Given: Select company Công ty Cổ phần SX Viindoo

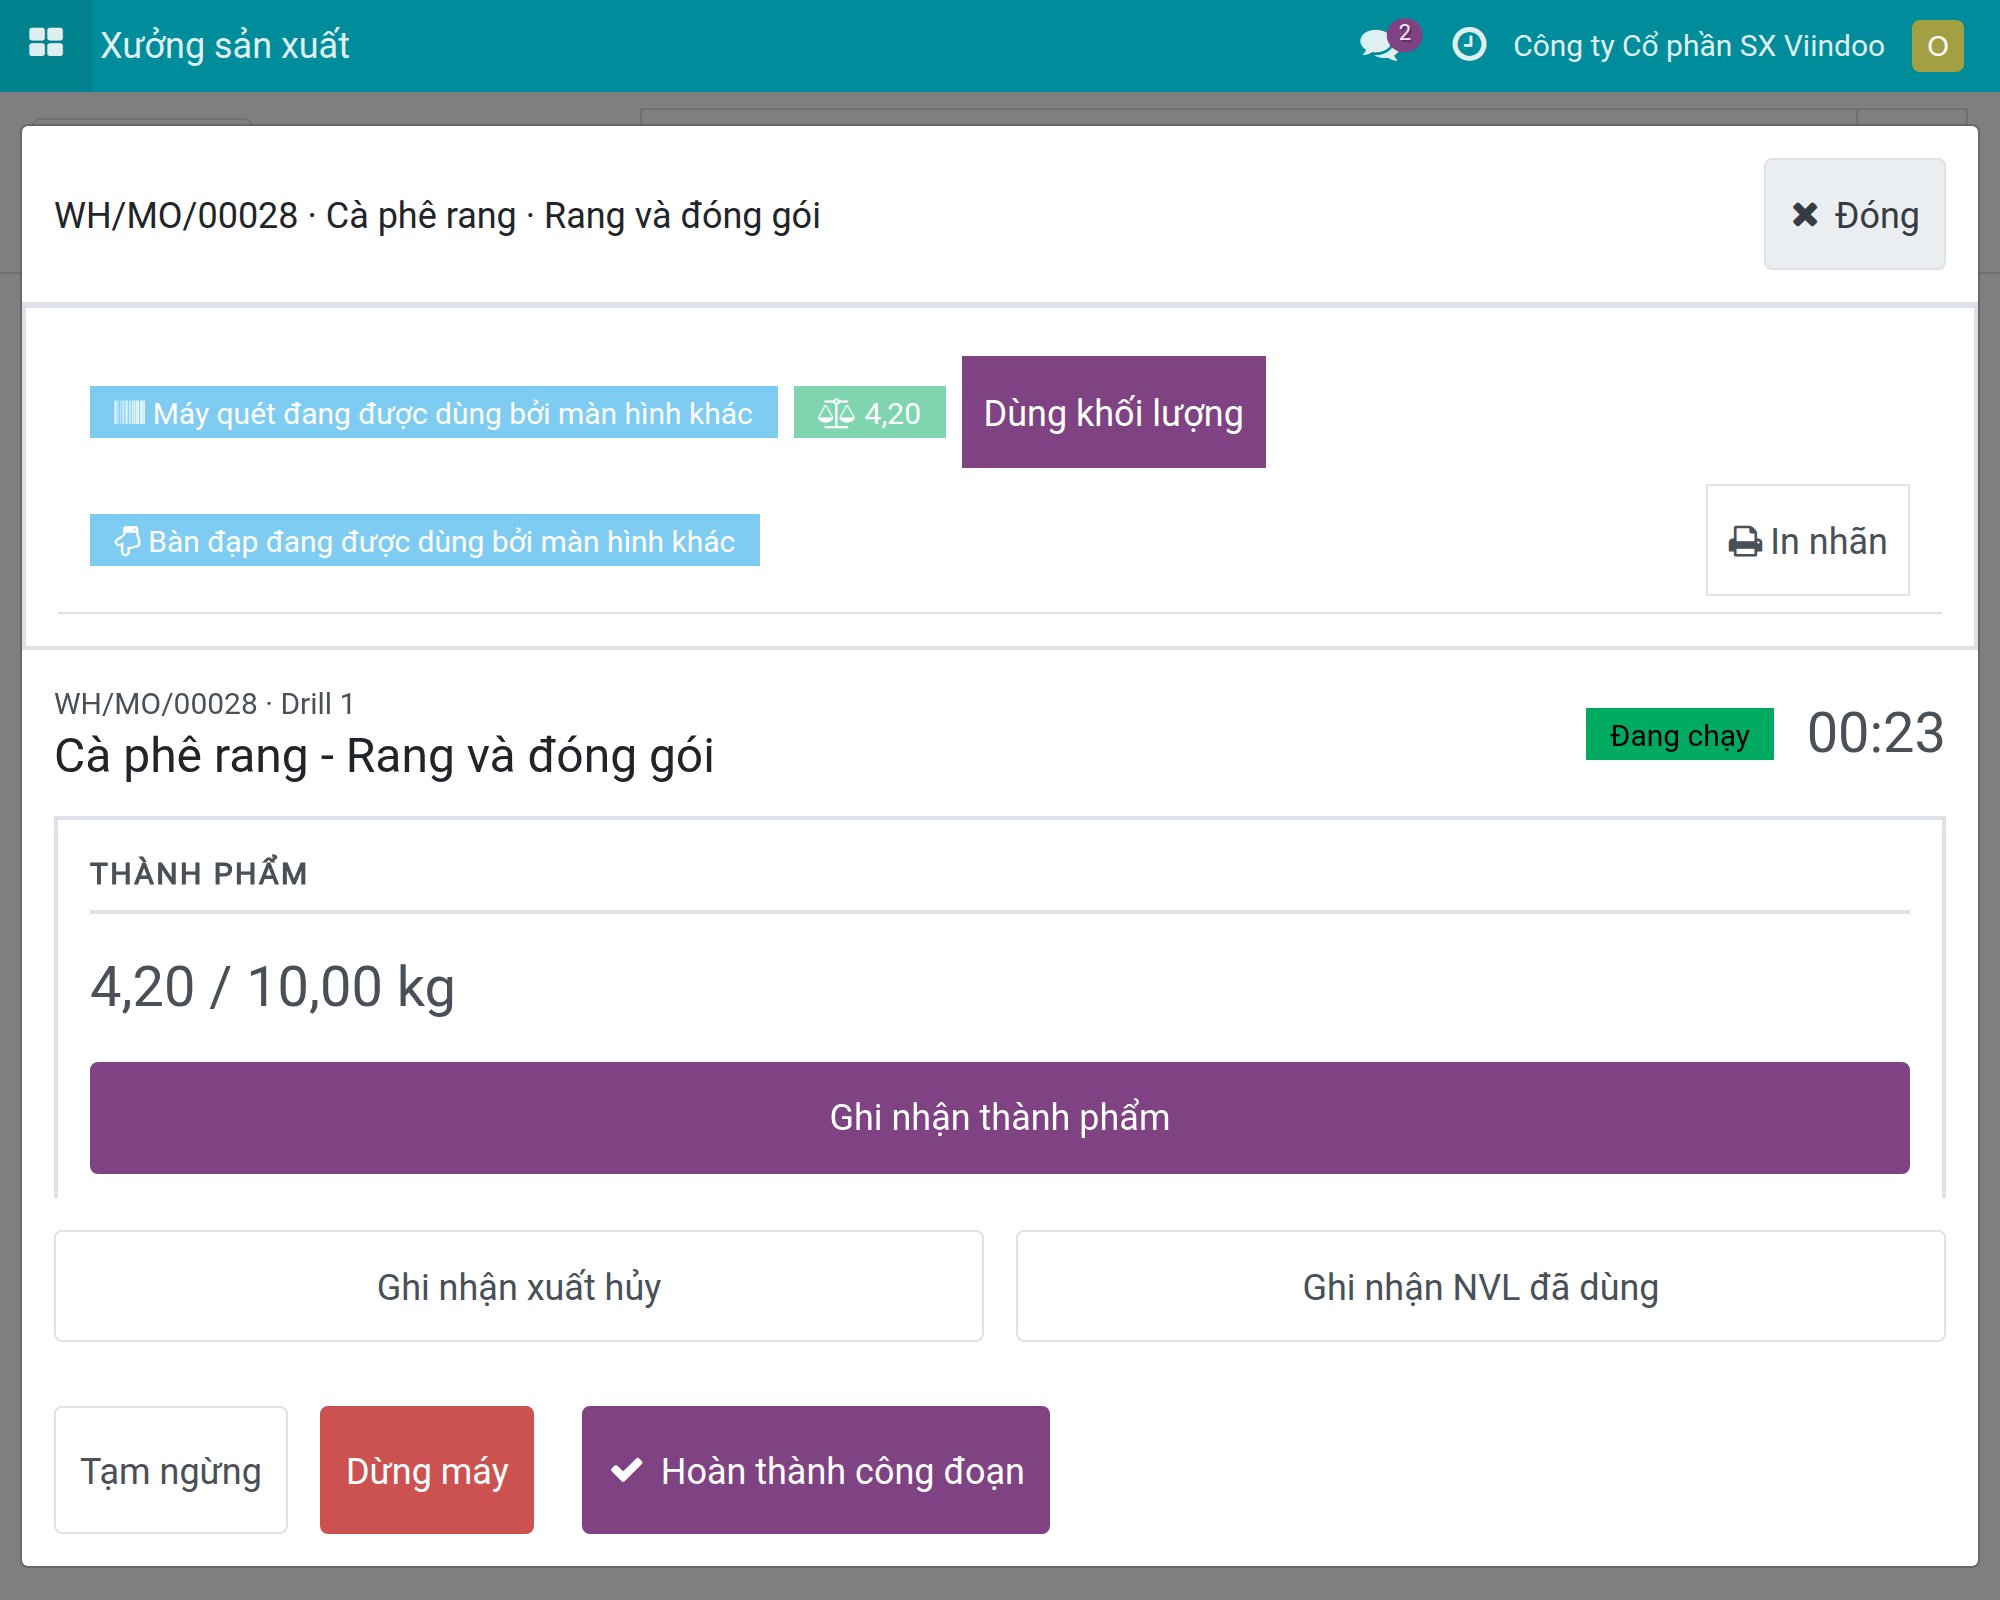Looking at the screenshot, I should tap(1699, 46).
